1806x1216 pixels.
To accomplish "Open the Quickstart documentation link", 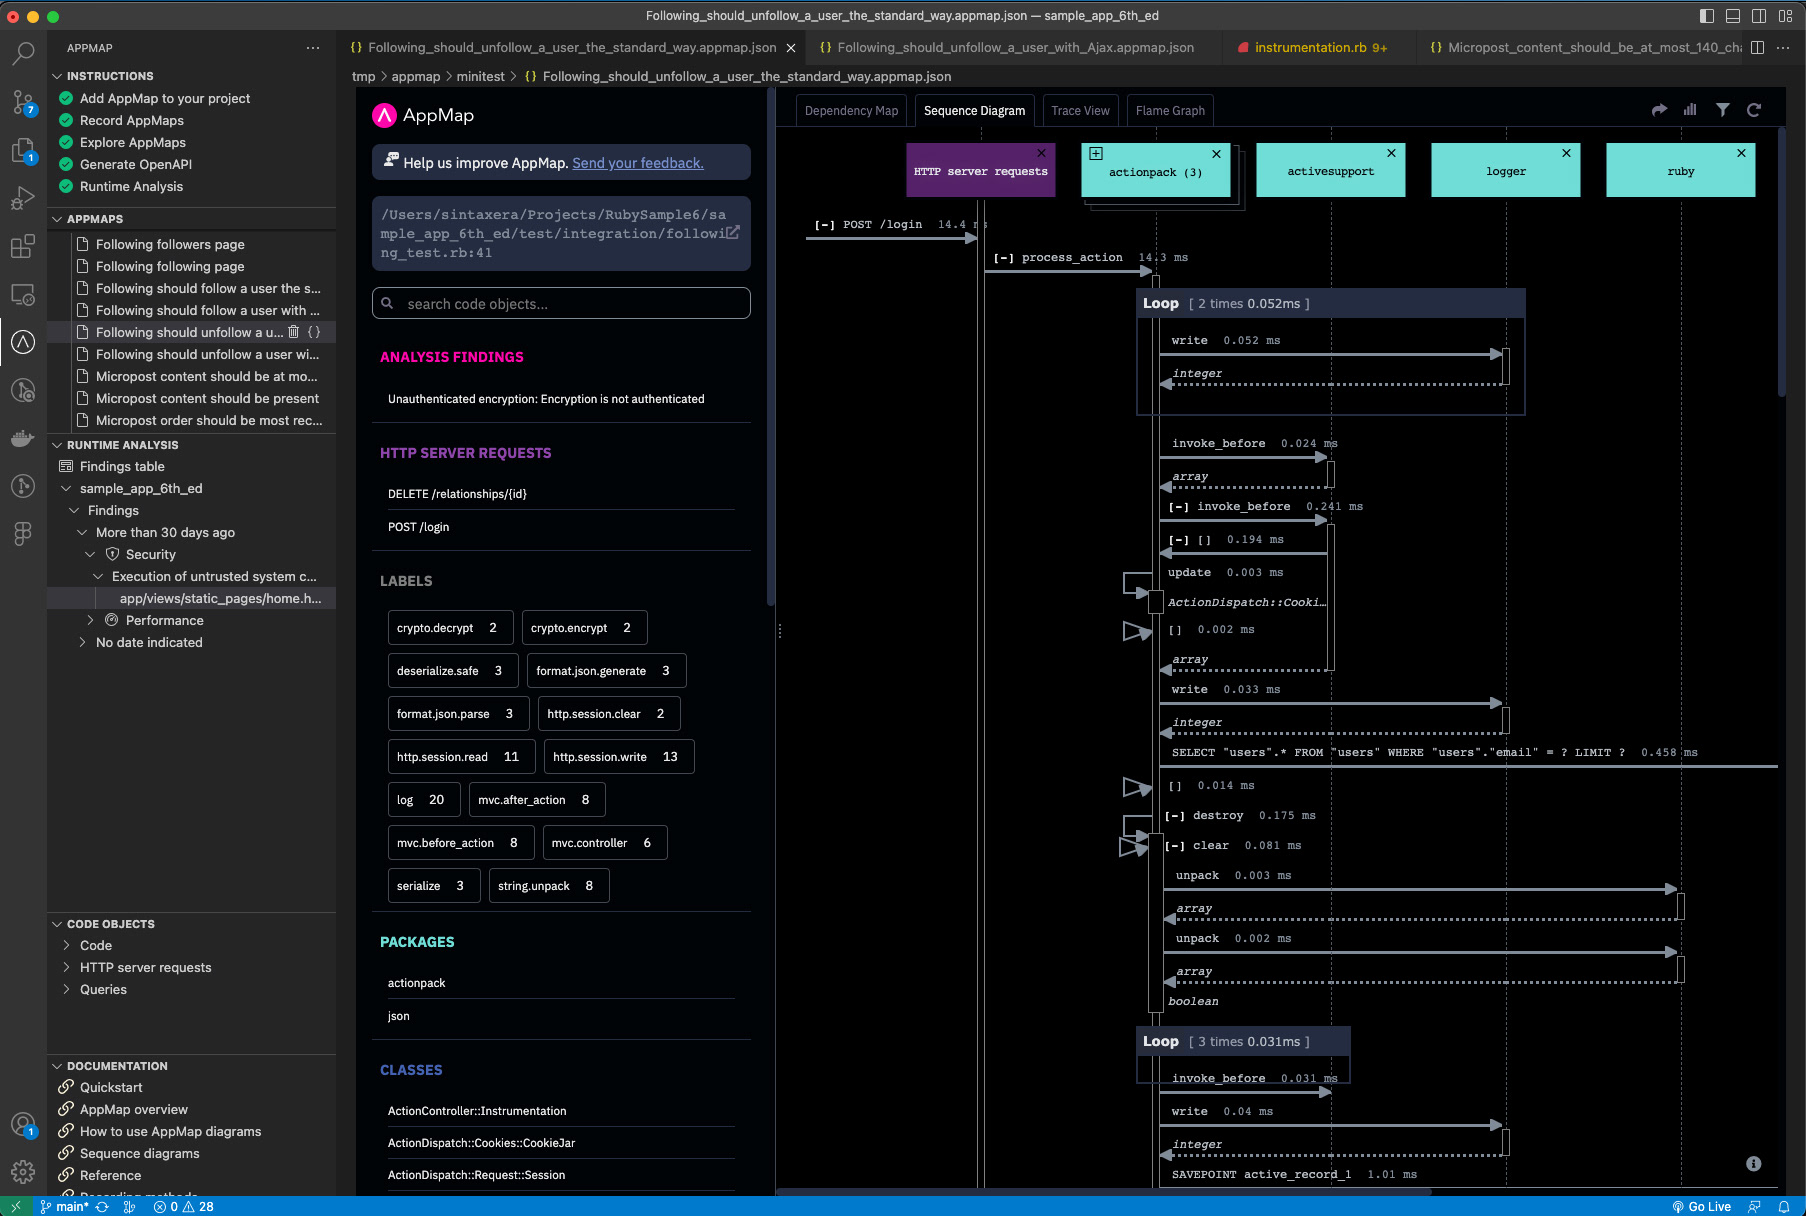I will pos(111,1087).
